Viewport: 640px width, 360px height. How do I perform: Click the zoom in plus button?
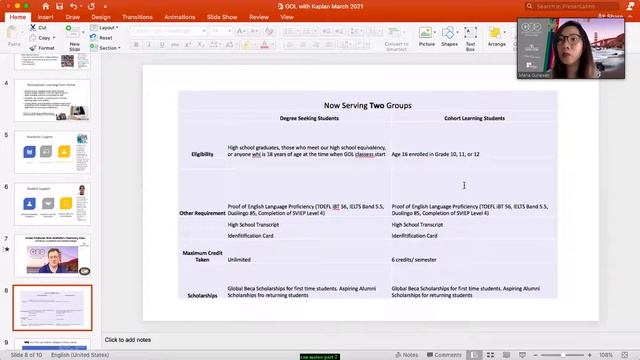(x=590, y=355)
